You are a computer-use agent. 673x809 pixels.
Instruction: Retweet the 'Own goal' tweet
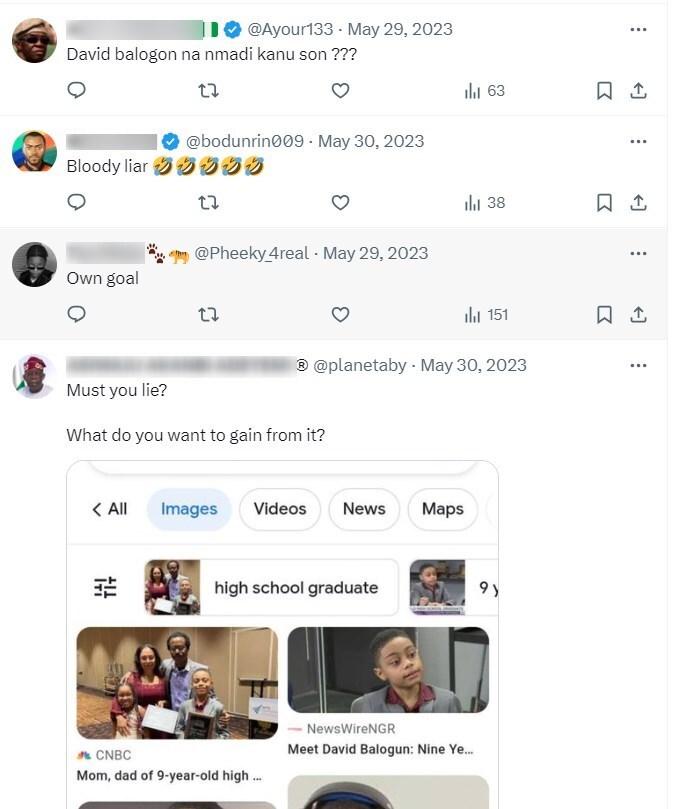(x=208, y=315)
